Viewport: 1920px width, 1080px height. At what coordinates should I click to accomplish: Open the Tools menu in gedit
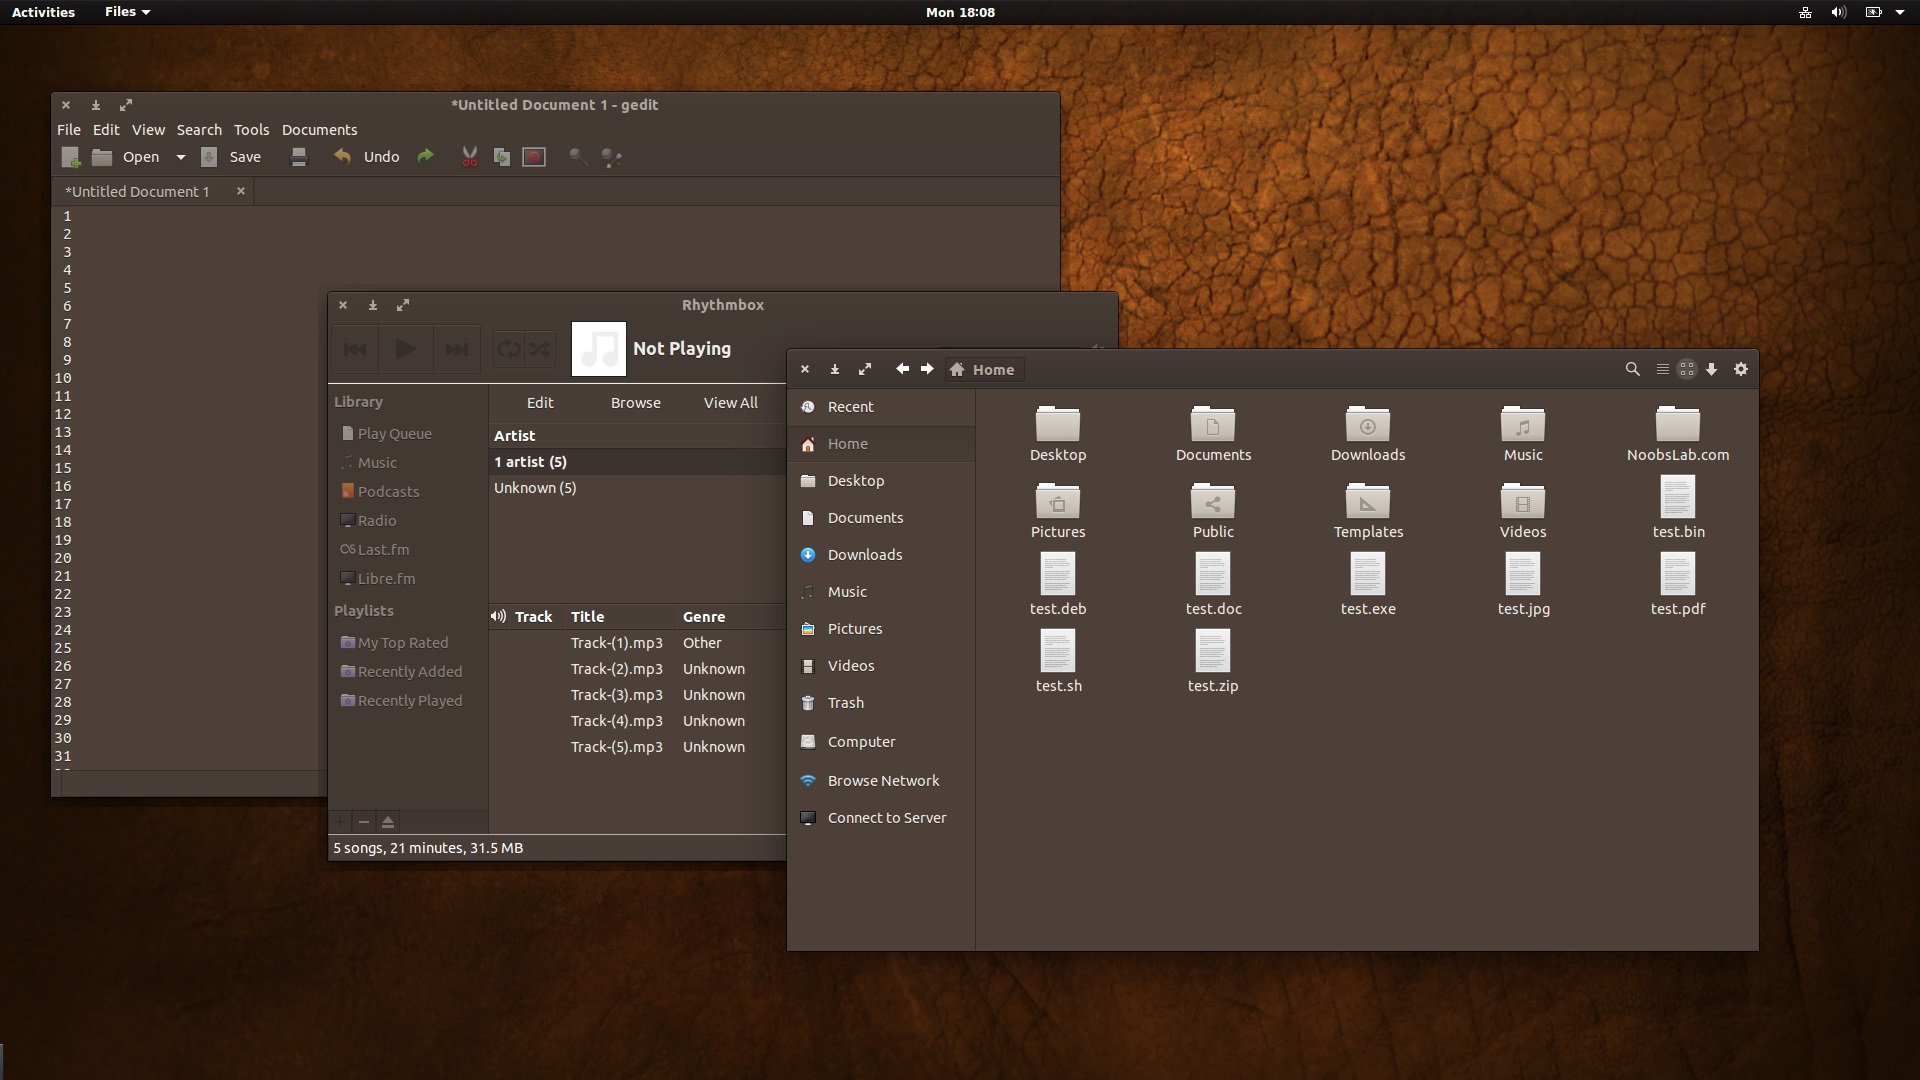(251, 130)
